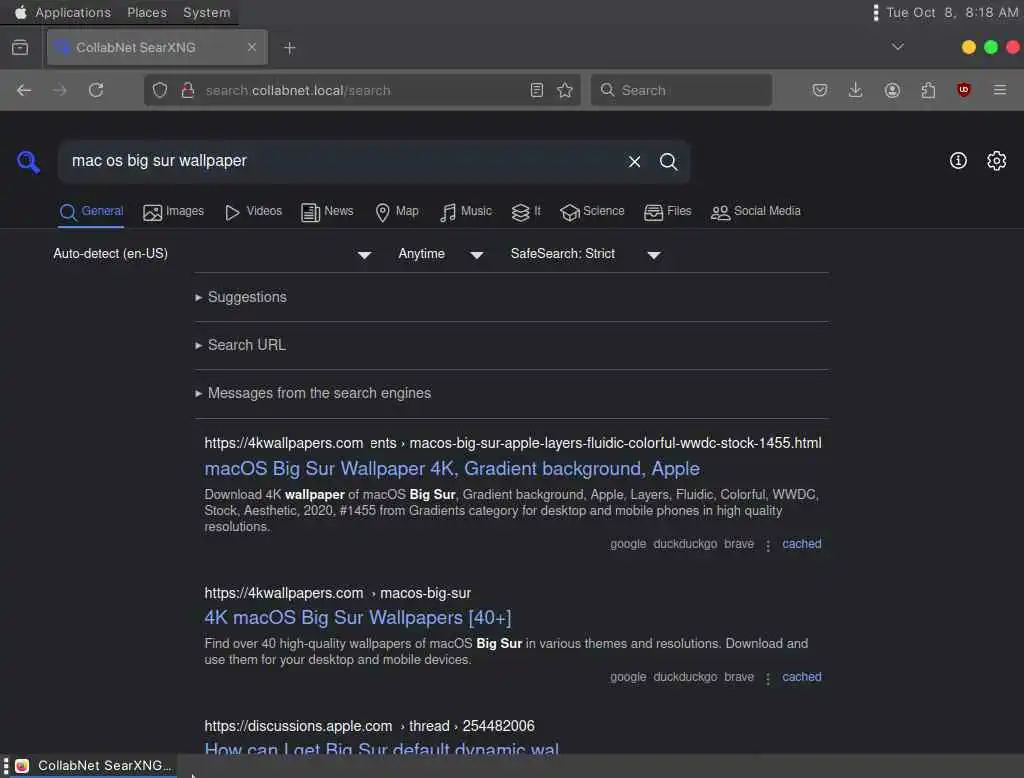Focus the mac os big sur wallpaper query field
The height and width of the screenshot is (778, 1024).
click(x=343, y=161)
